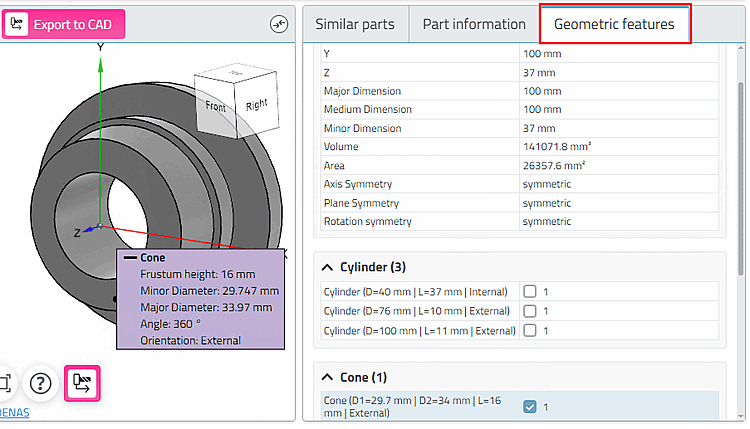This screenshot has height=429, width=750.
Task: Click the fit-to-view frame icon
Action: click(x=5, y=382)
